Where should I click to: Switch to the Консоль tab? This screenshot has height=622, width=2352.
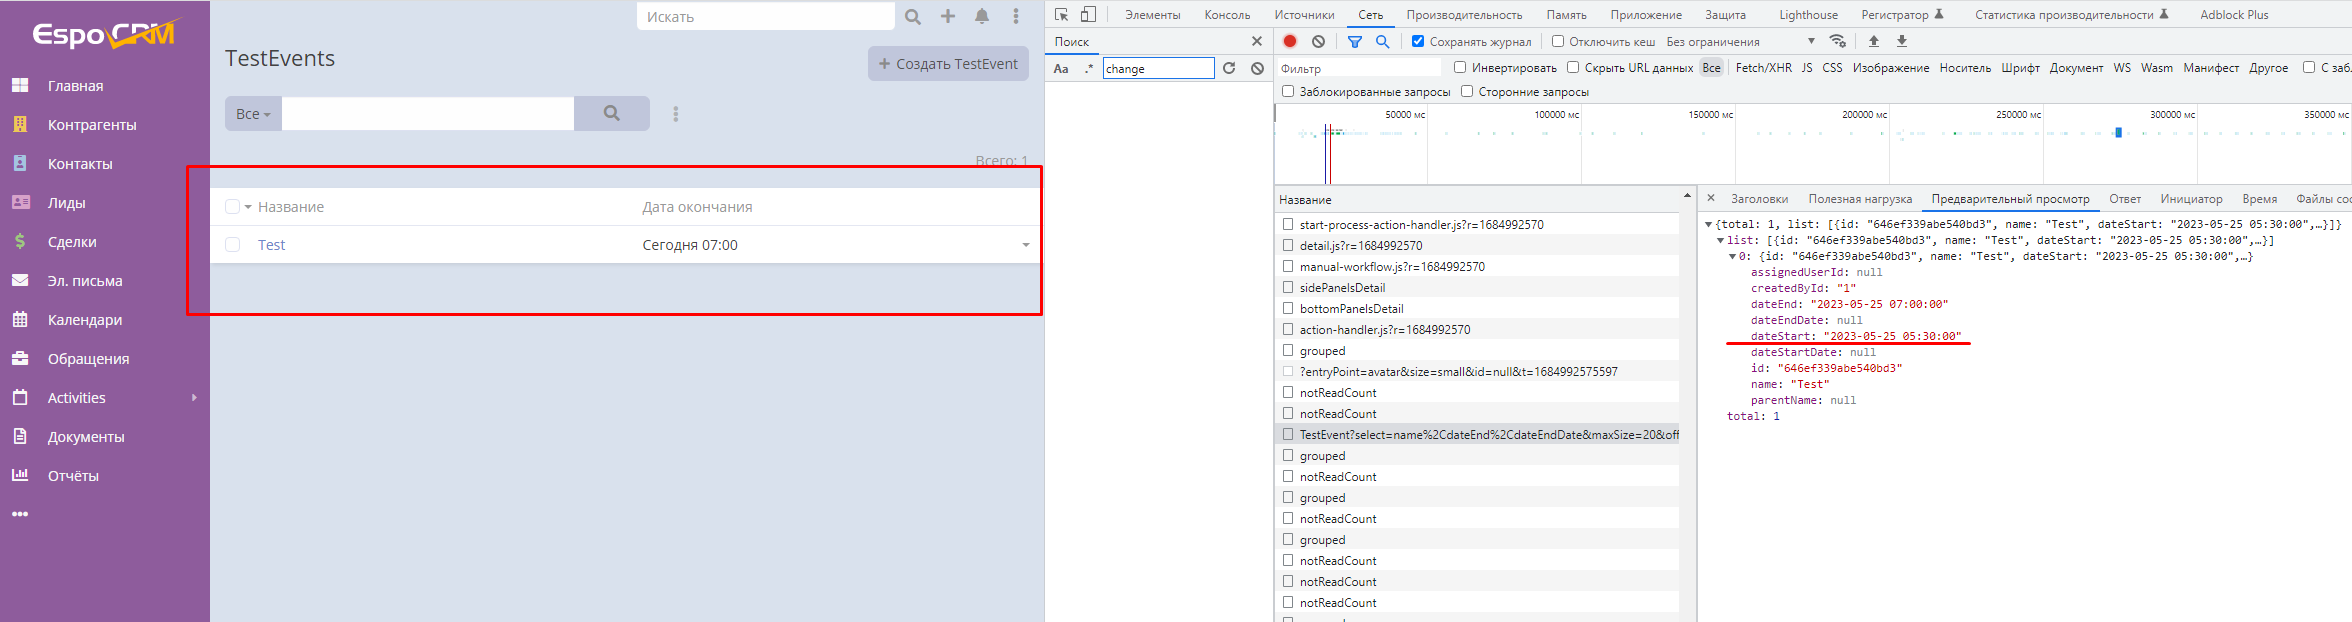1227,15
